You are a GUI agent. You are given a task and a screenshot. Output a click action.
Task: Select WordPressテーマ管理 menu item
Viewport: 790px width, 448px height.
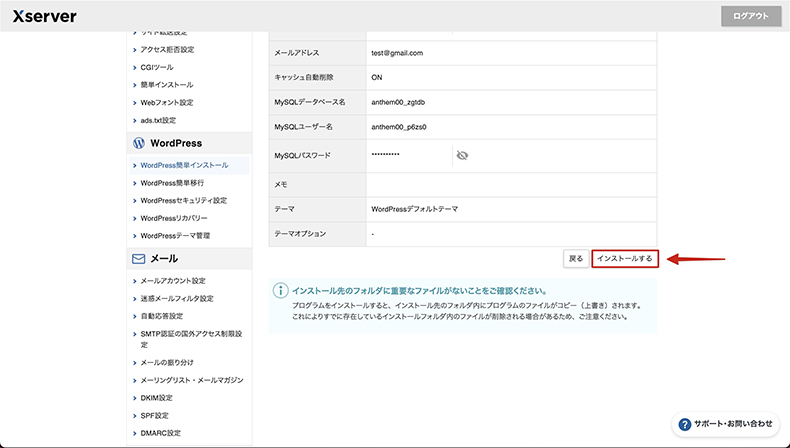(x=175, y=236)
